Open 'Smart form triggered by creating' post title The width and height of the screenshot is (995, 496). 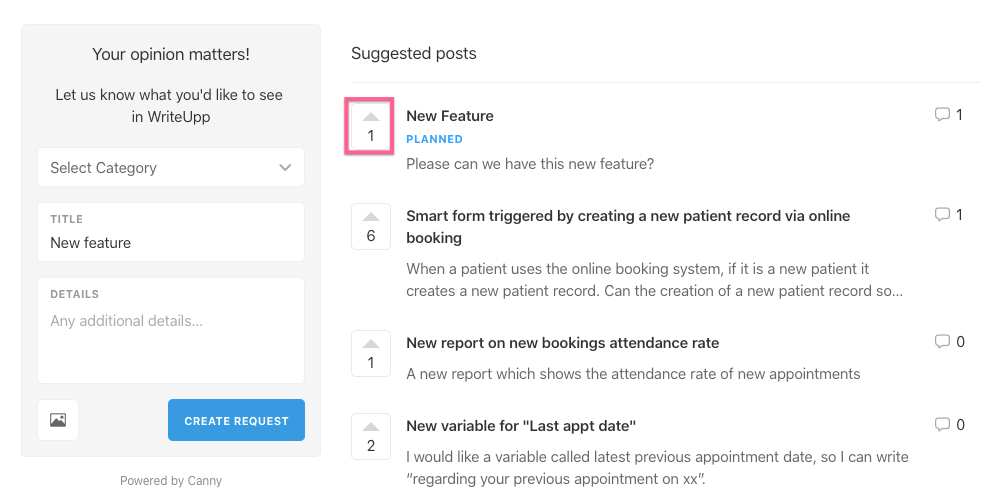tap(628, 226)
